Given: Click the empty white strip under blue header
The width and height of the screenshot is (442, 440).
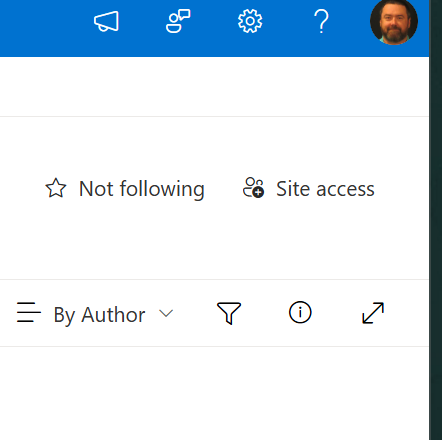Looking at the screenshot, I should (214, 87).
